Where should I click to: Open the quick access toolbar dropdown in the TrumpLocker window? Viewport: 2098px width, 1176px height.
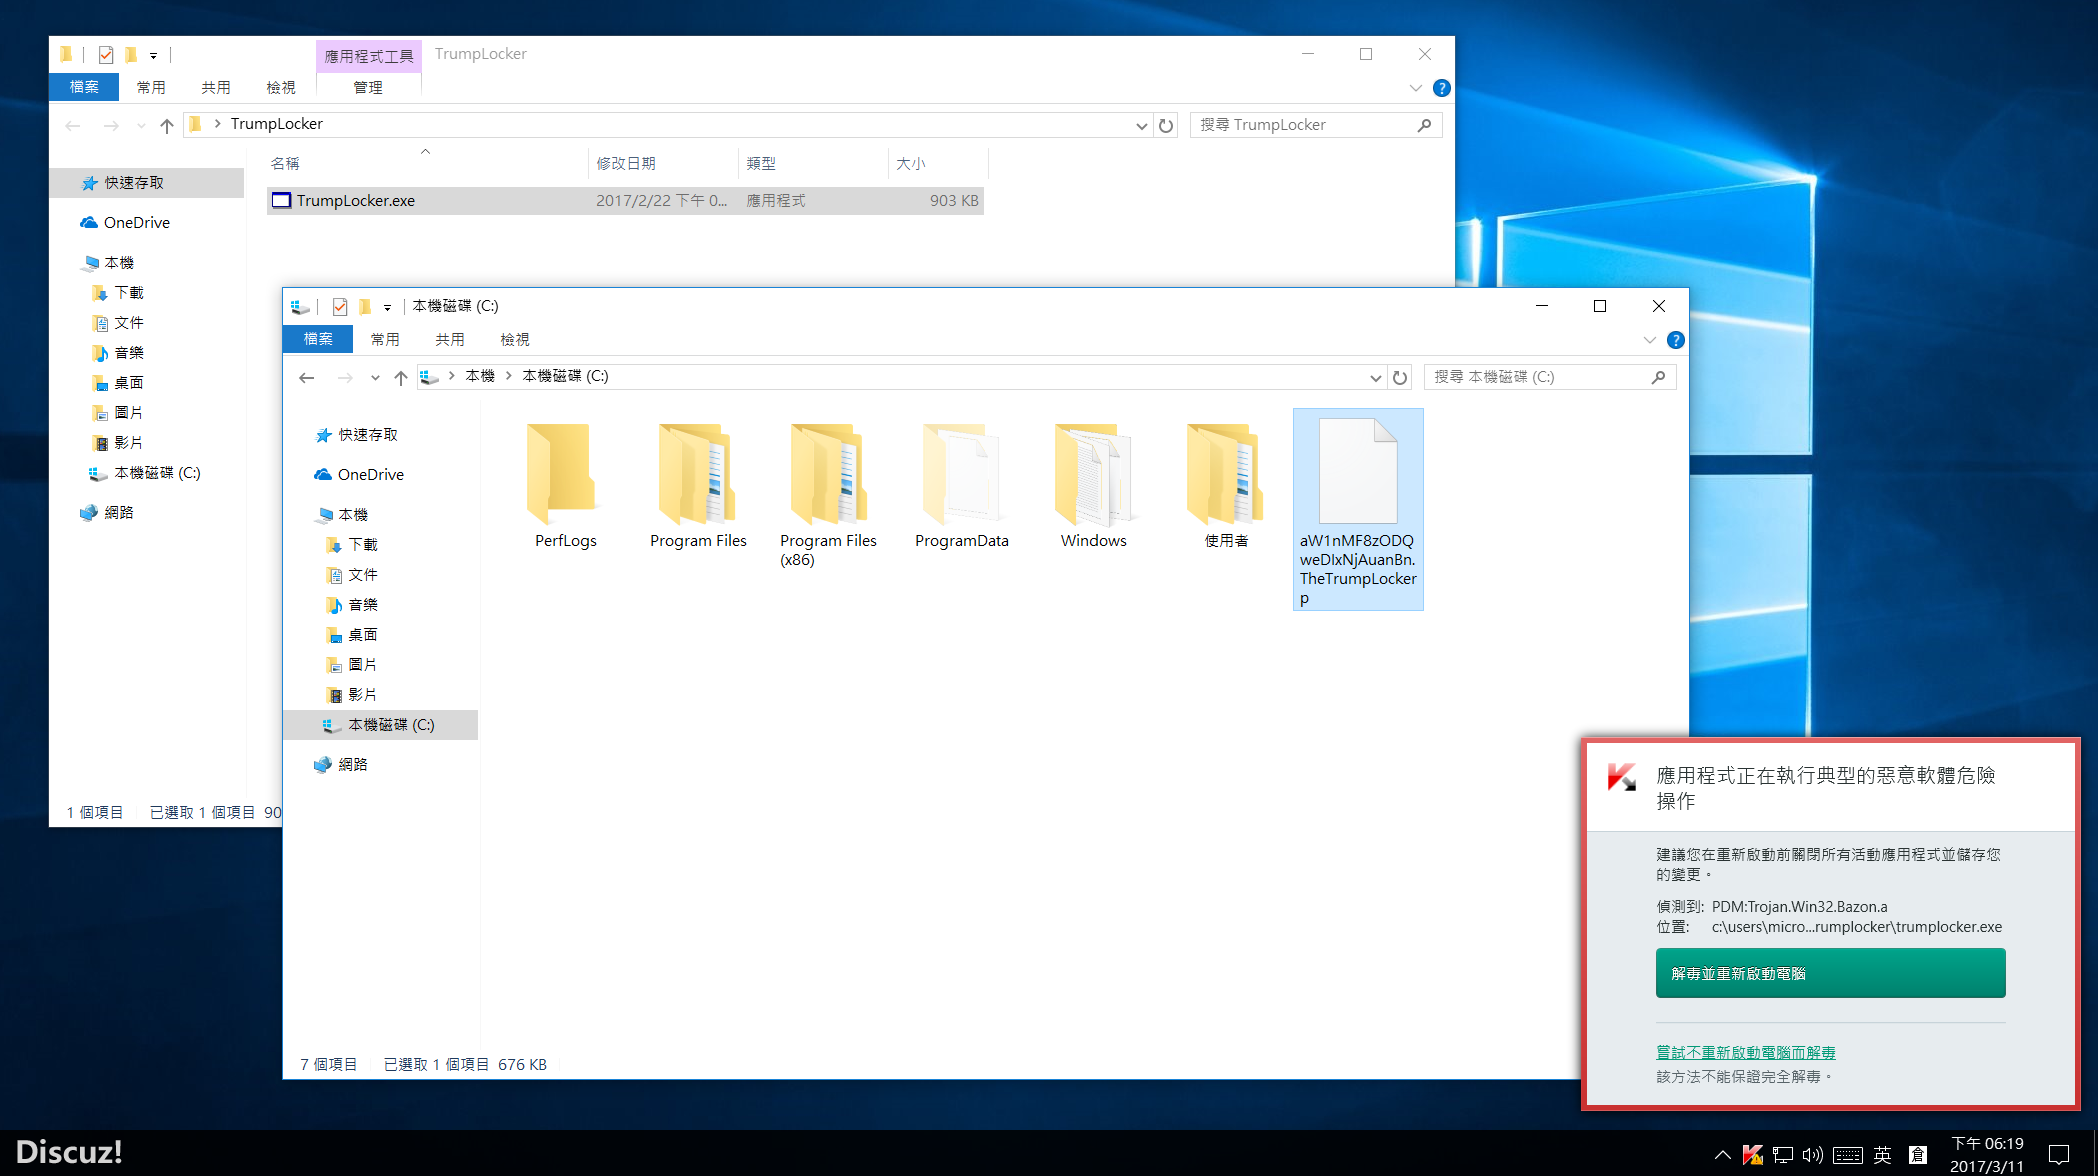click(153, 56)
